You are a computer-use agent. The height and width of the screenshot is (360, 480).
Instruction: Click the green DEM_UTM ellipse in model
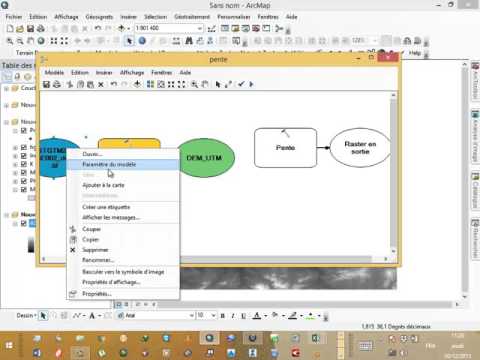[x=205, y=158]
